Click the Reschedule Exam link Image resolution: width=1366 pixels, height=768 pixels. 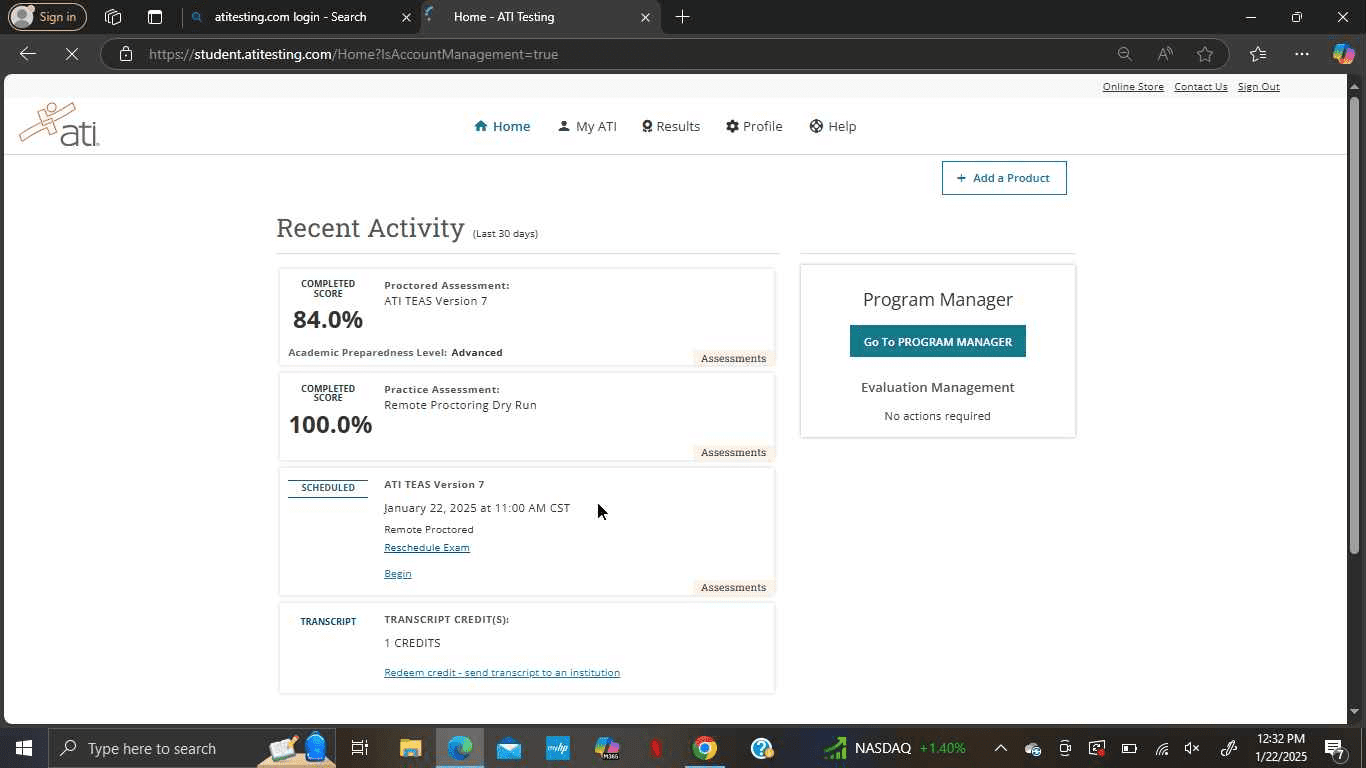(427, 548)
